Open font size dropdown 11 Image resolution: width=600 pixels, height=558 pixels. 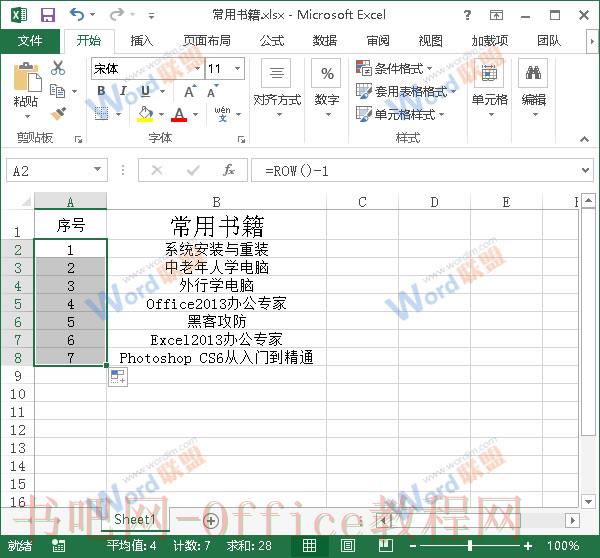pyautogui.click(x=237, y=69)
